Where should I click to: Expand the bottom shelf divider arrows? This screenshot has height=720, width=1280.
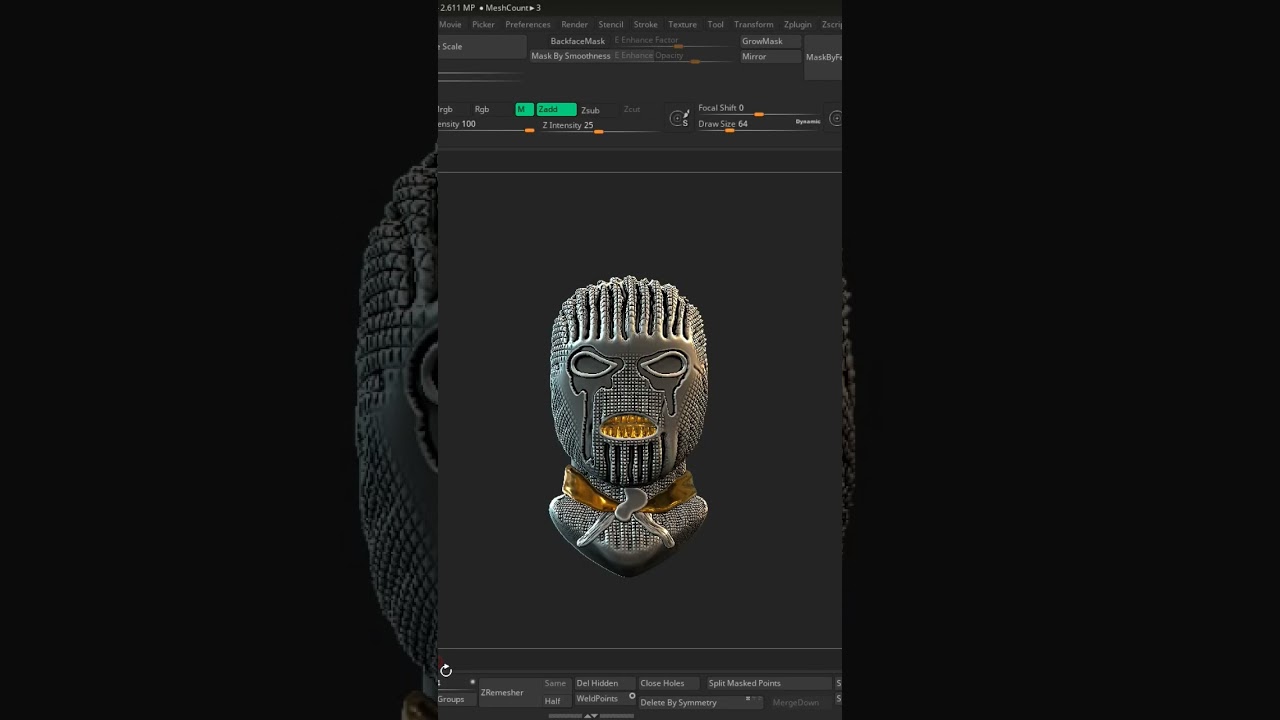(590, 715)
